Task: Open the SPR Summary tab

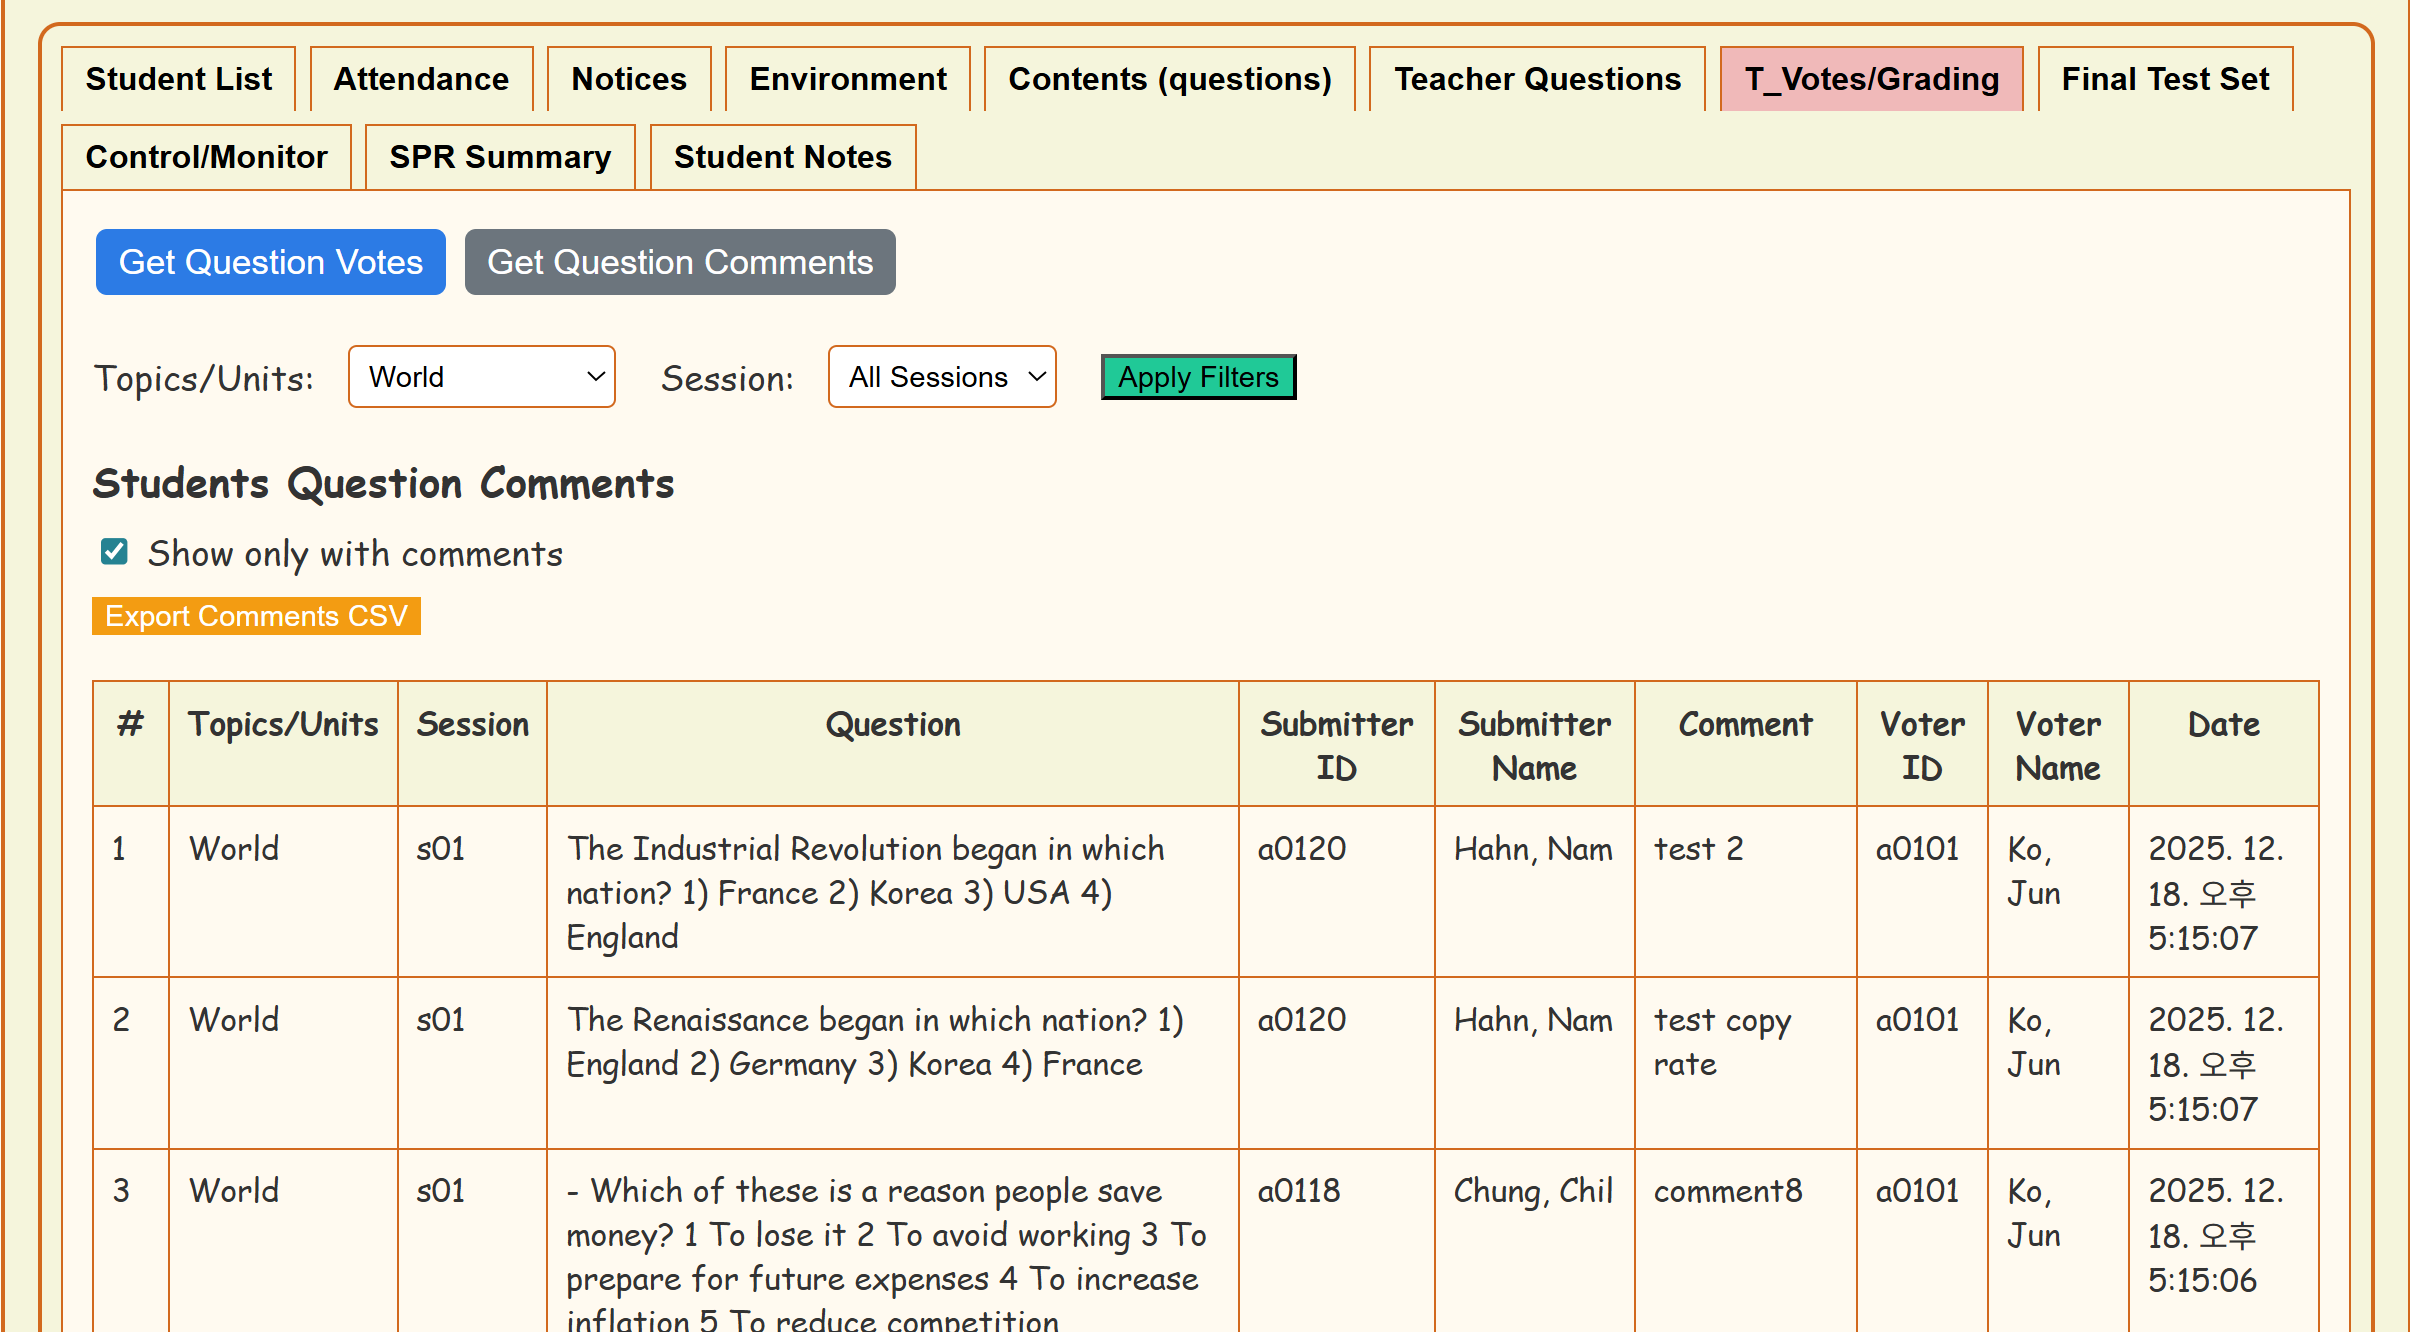Action: (x=500, y=157)
